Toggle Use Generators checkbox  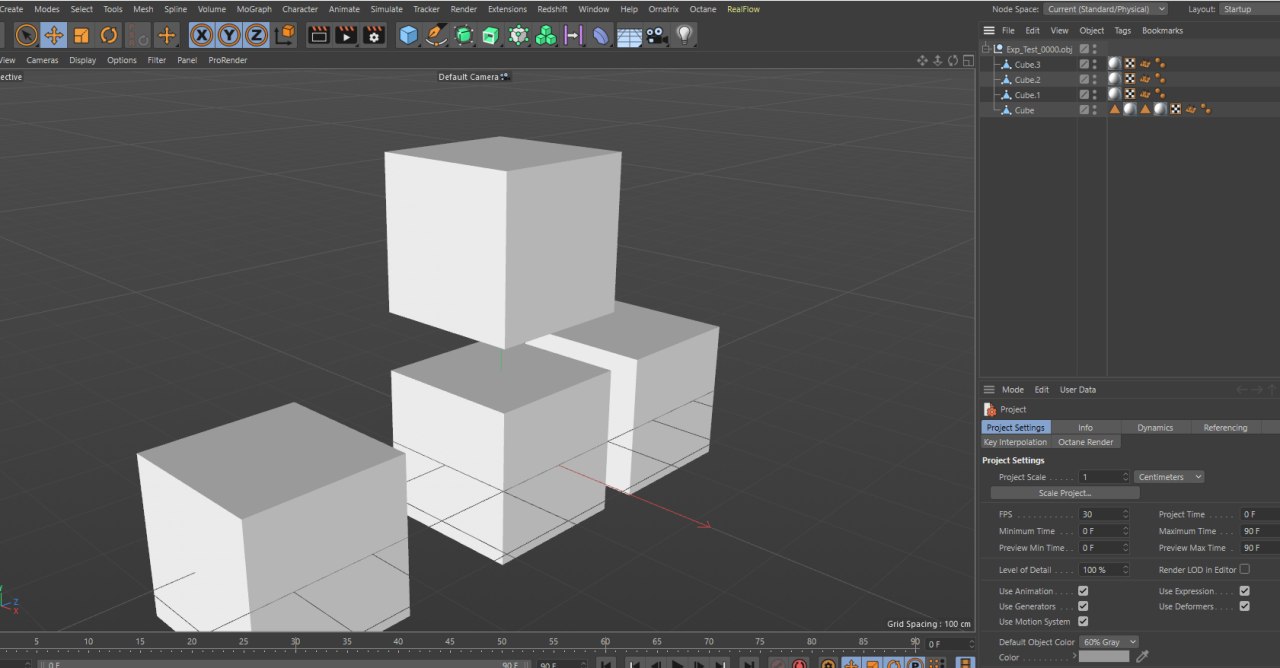1083,606
